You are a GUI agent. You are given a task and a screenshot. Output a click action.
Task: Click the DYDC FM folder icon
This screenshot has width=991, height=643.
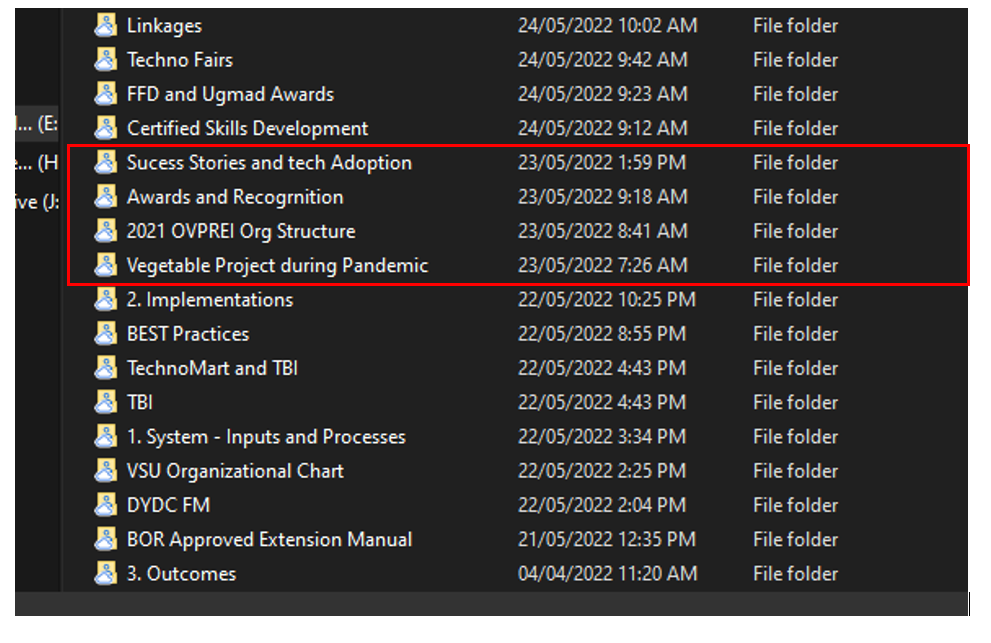(105, 505)
